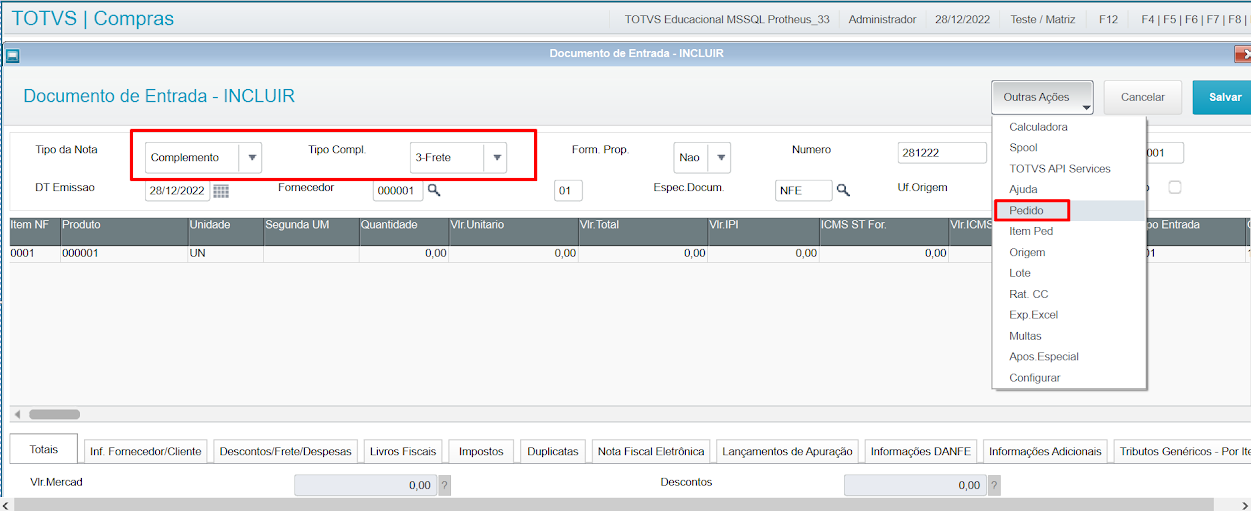Viewport: 1251px width, 511px height.
Task: Click the Vlr.Mercad value field
Action: [x=366, y=485]
